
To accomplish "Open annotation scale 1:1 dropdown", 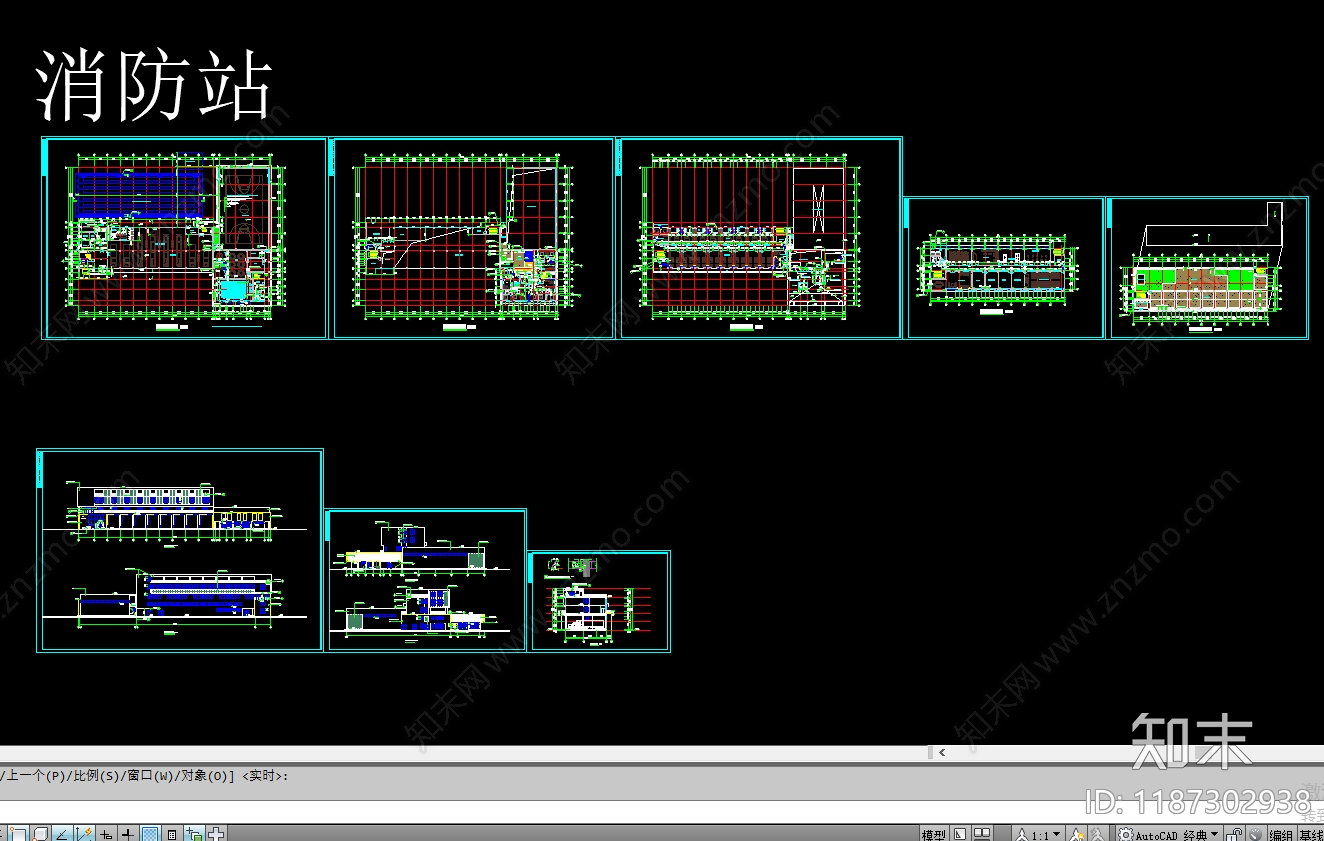I will tap(1038, 834).
